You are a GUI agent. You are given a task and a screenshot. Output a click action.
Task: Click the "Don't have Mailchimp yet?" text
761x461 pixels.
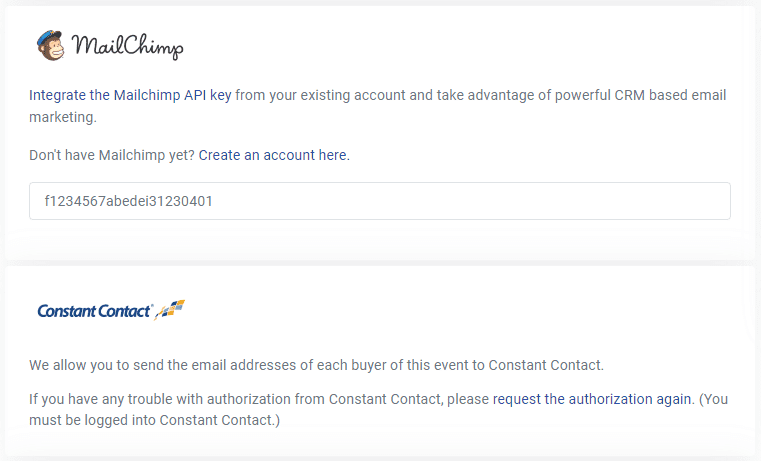click(112, 155)
